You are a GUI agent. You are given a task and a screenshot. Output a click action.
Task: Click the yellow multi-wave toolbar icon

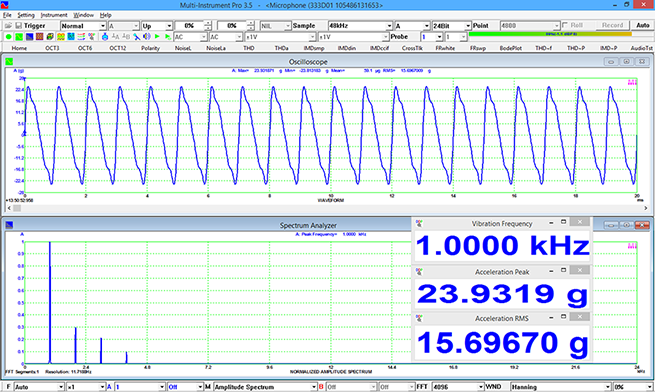click(x=61, y=37)
